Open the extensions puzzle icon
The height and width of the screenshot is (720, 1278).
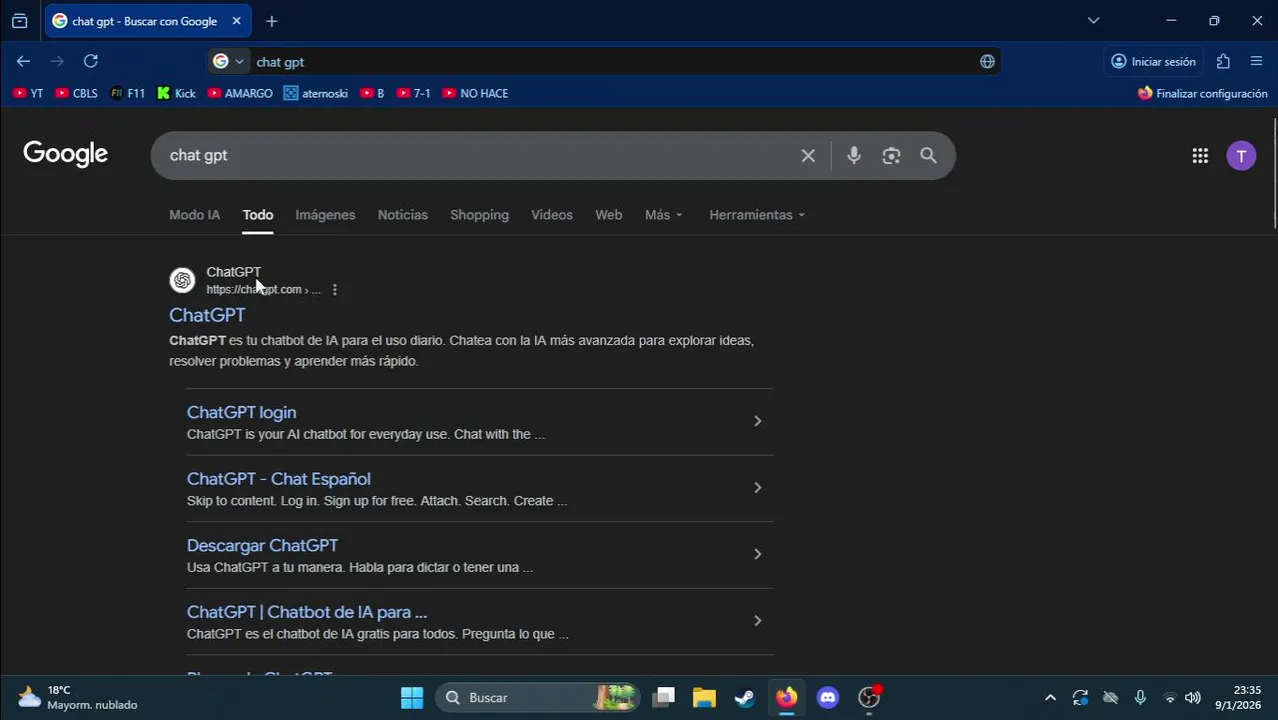point(1223,61)
